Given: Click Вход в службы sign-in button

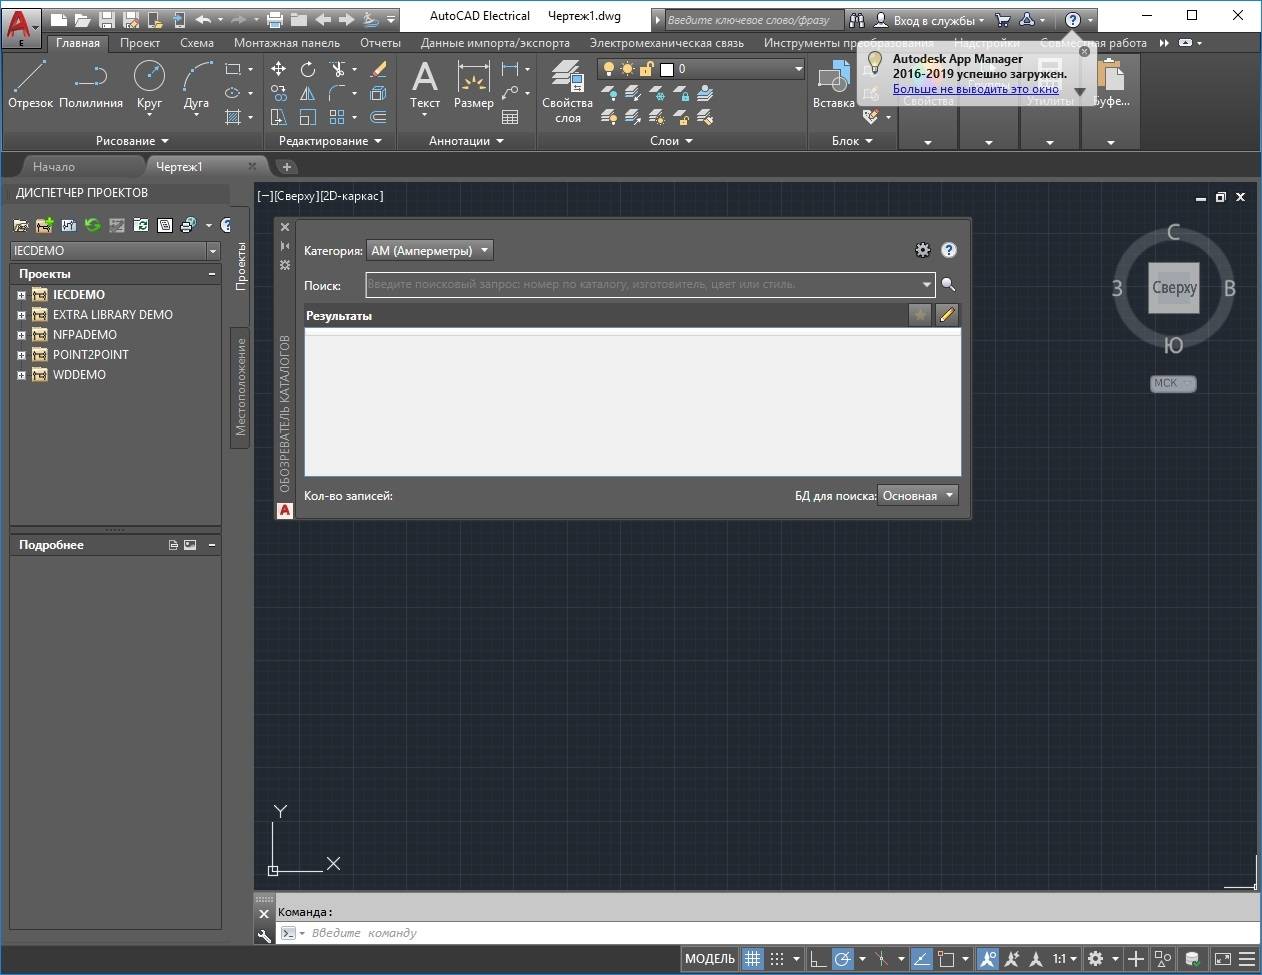Looking at the screenshot, I should [930, 19].
